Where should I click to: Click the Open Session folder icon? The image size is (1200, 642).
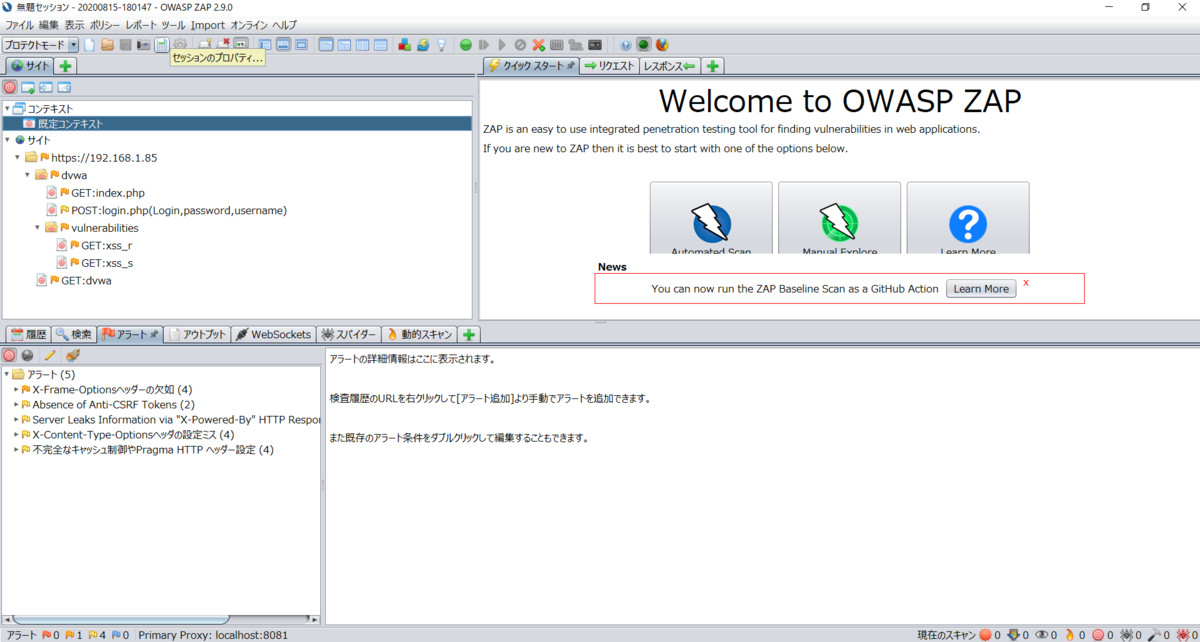108,45
